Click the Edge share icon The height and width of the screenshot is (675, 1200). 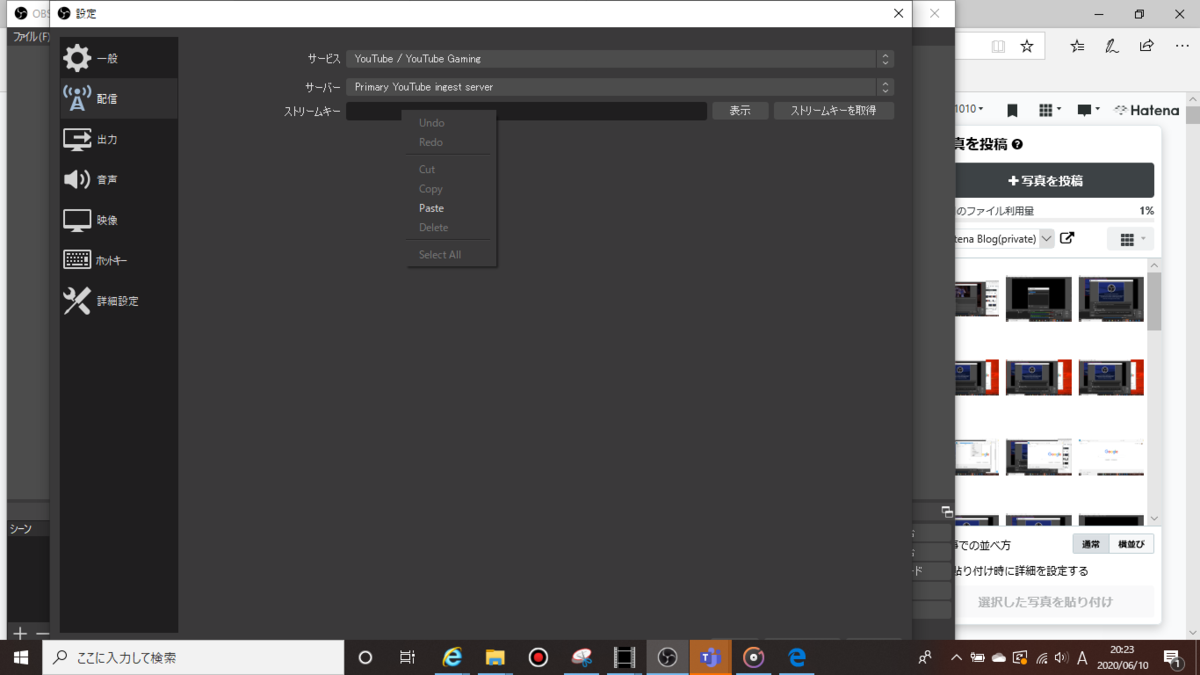[1147, 46]
